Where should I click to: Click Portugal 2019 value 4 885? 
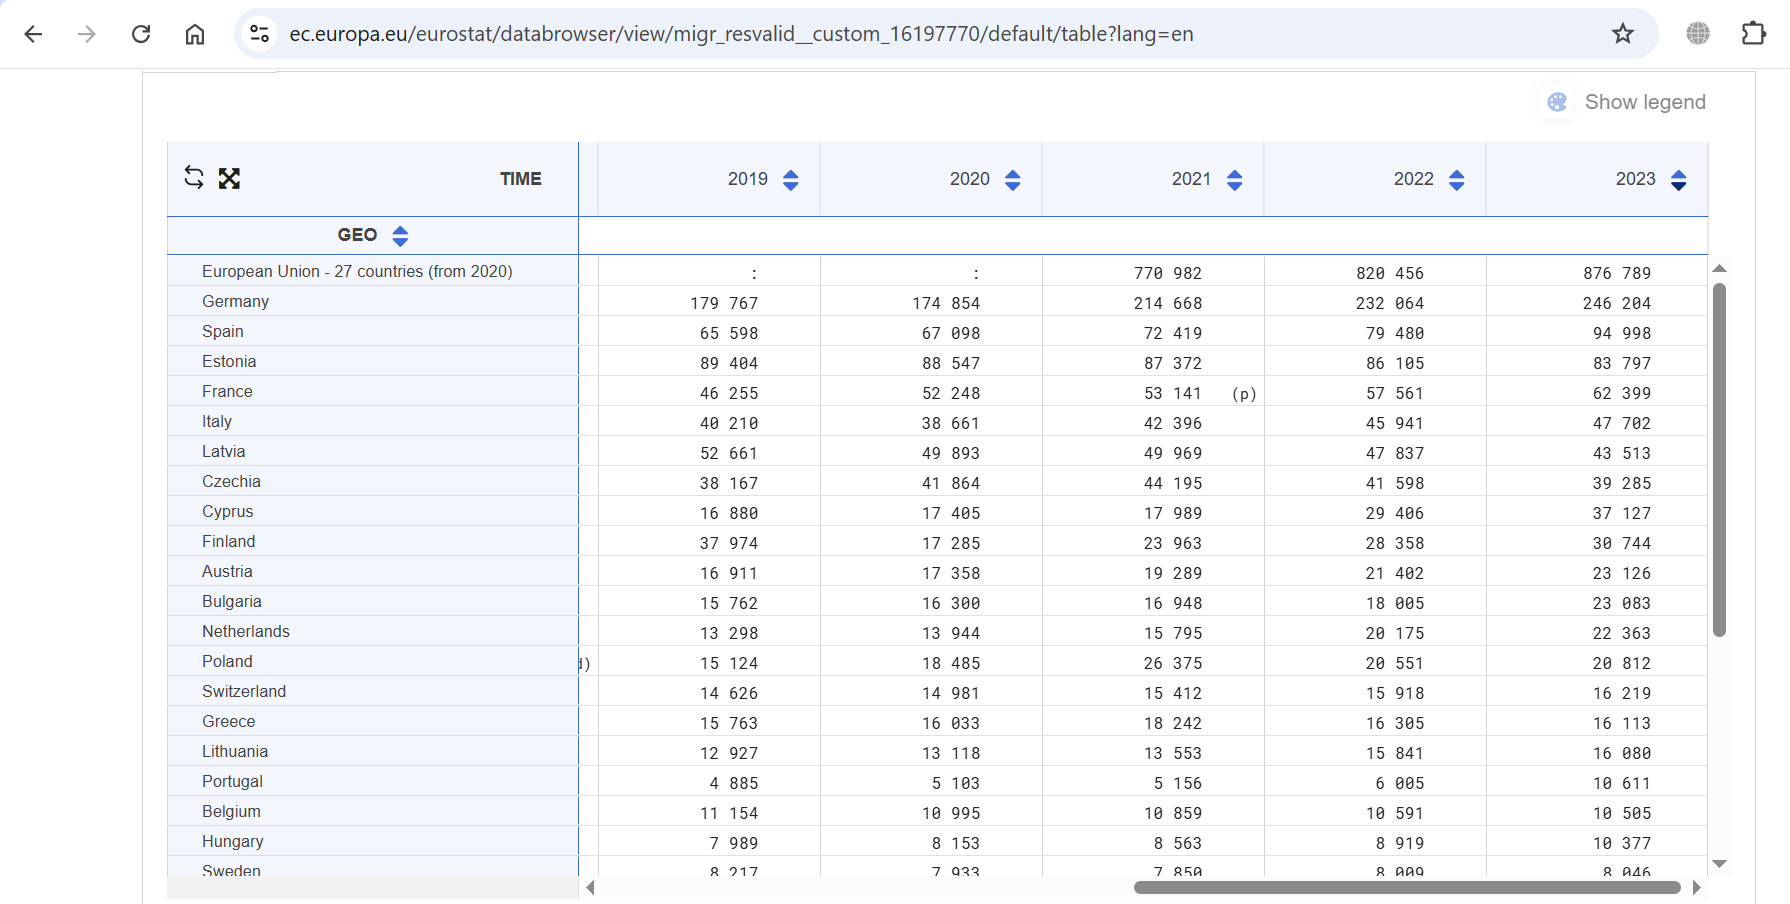tap(734, 783)
